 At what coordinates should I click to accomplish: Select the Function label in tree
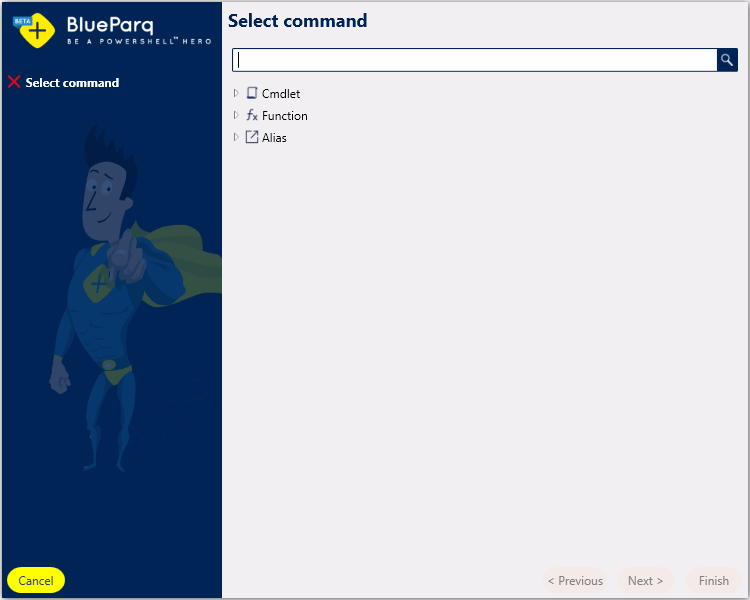[285, 116]
